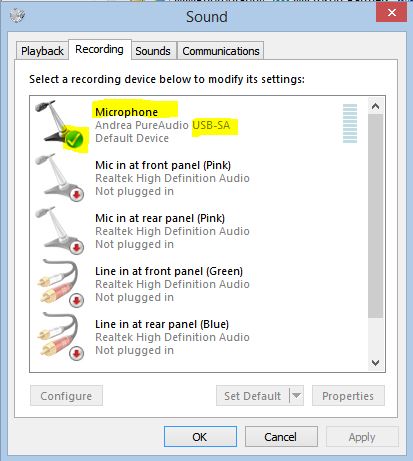
Task: Click the device list scrollbar thumb
Action: coord(375,216)
